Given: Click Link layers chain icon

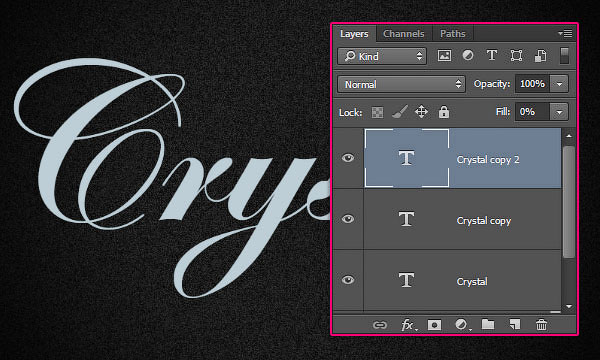Looking at the screenshot, I should tap(380, 325).
